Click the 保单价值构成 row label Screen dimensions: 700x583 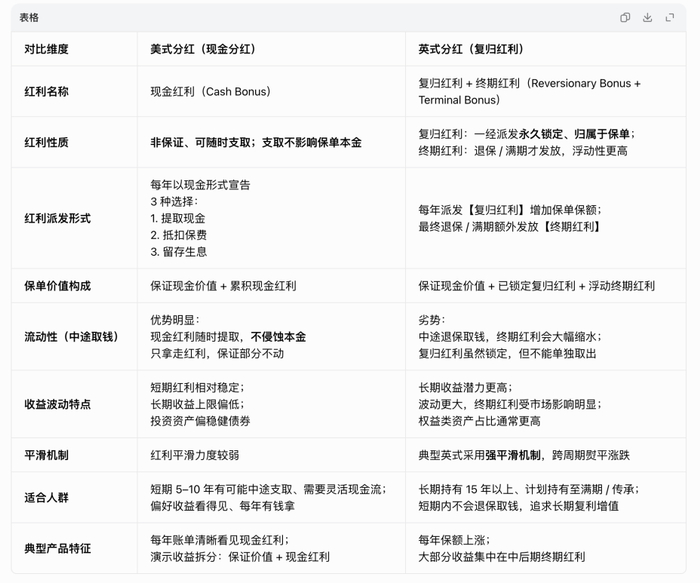point(58,286)
